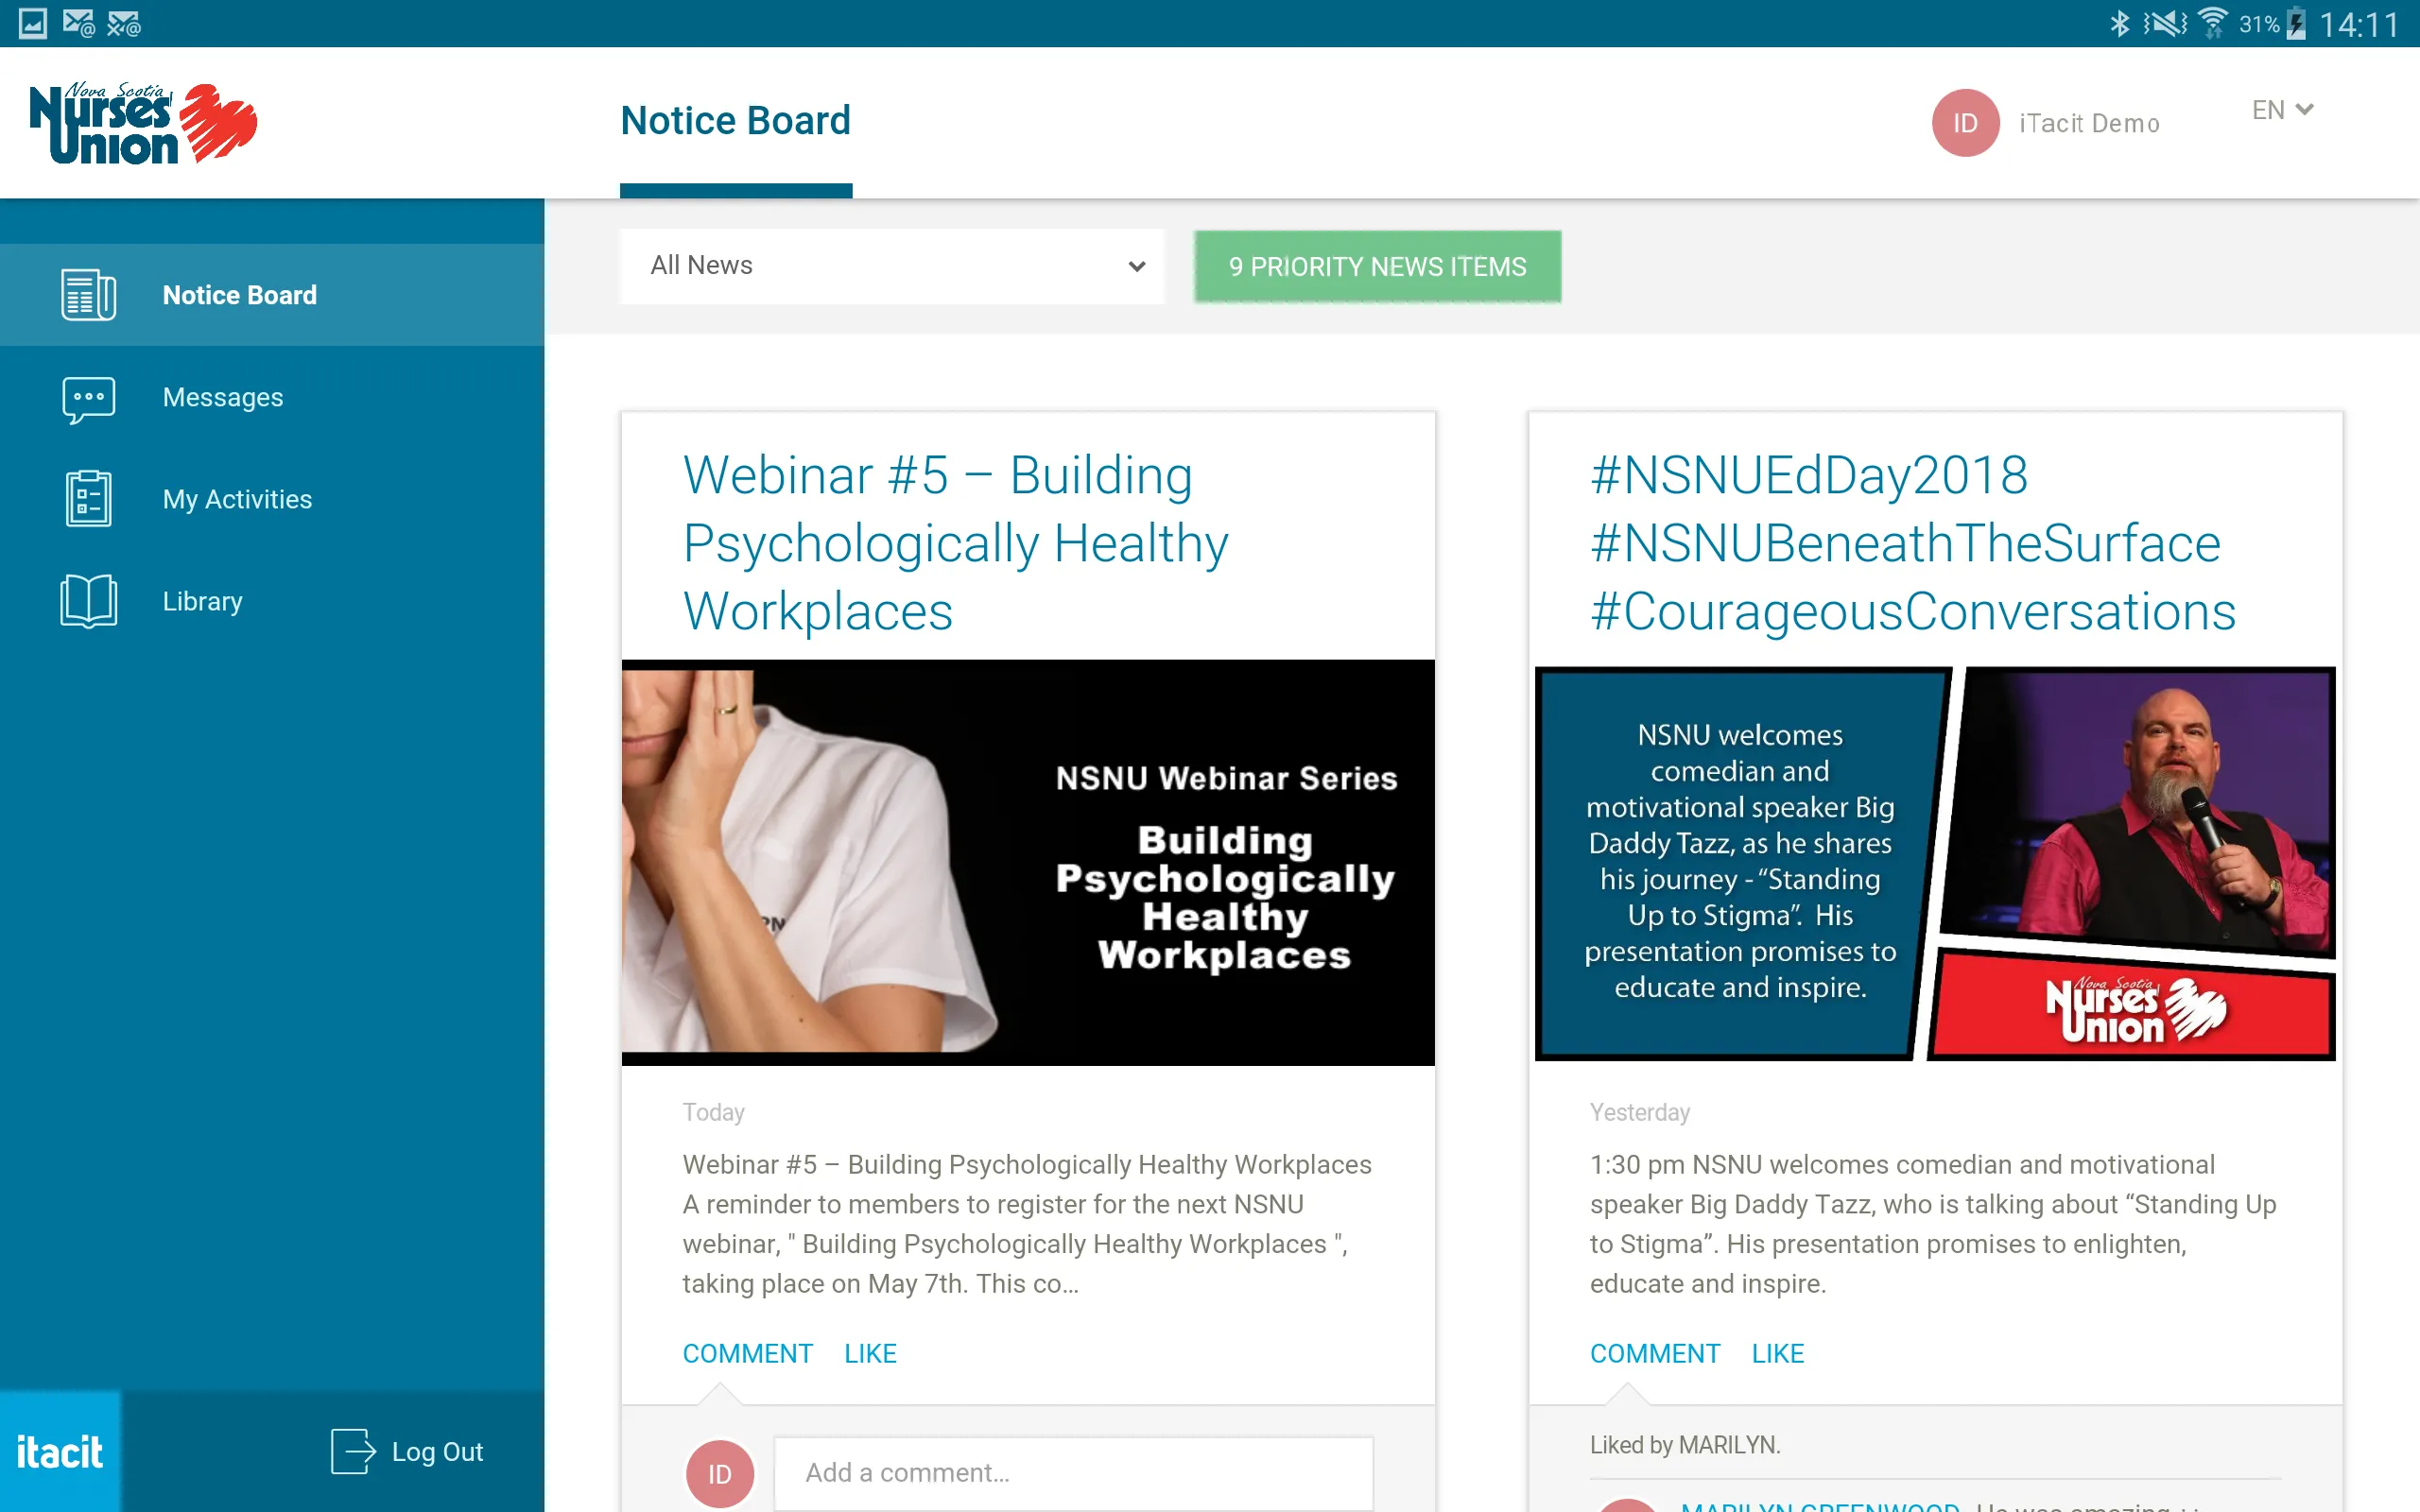Go to Messages in sidebar
2420x1512 pixels.
click(272, 397)
